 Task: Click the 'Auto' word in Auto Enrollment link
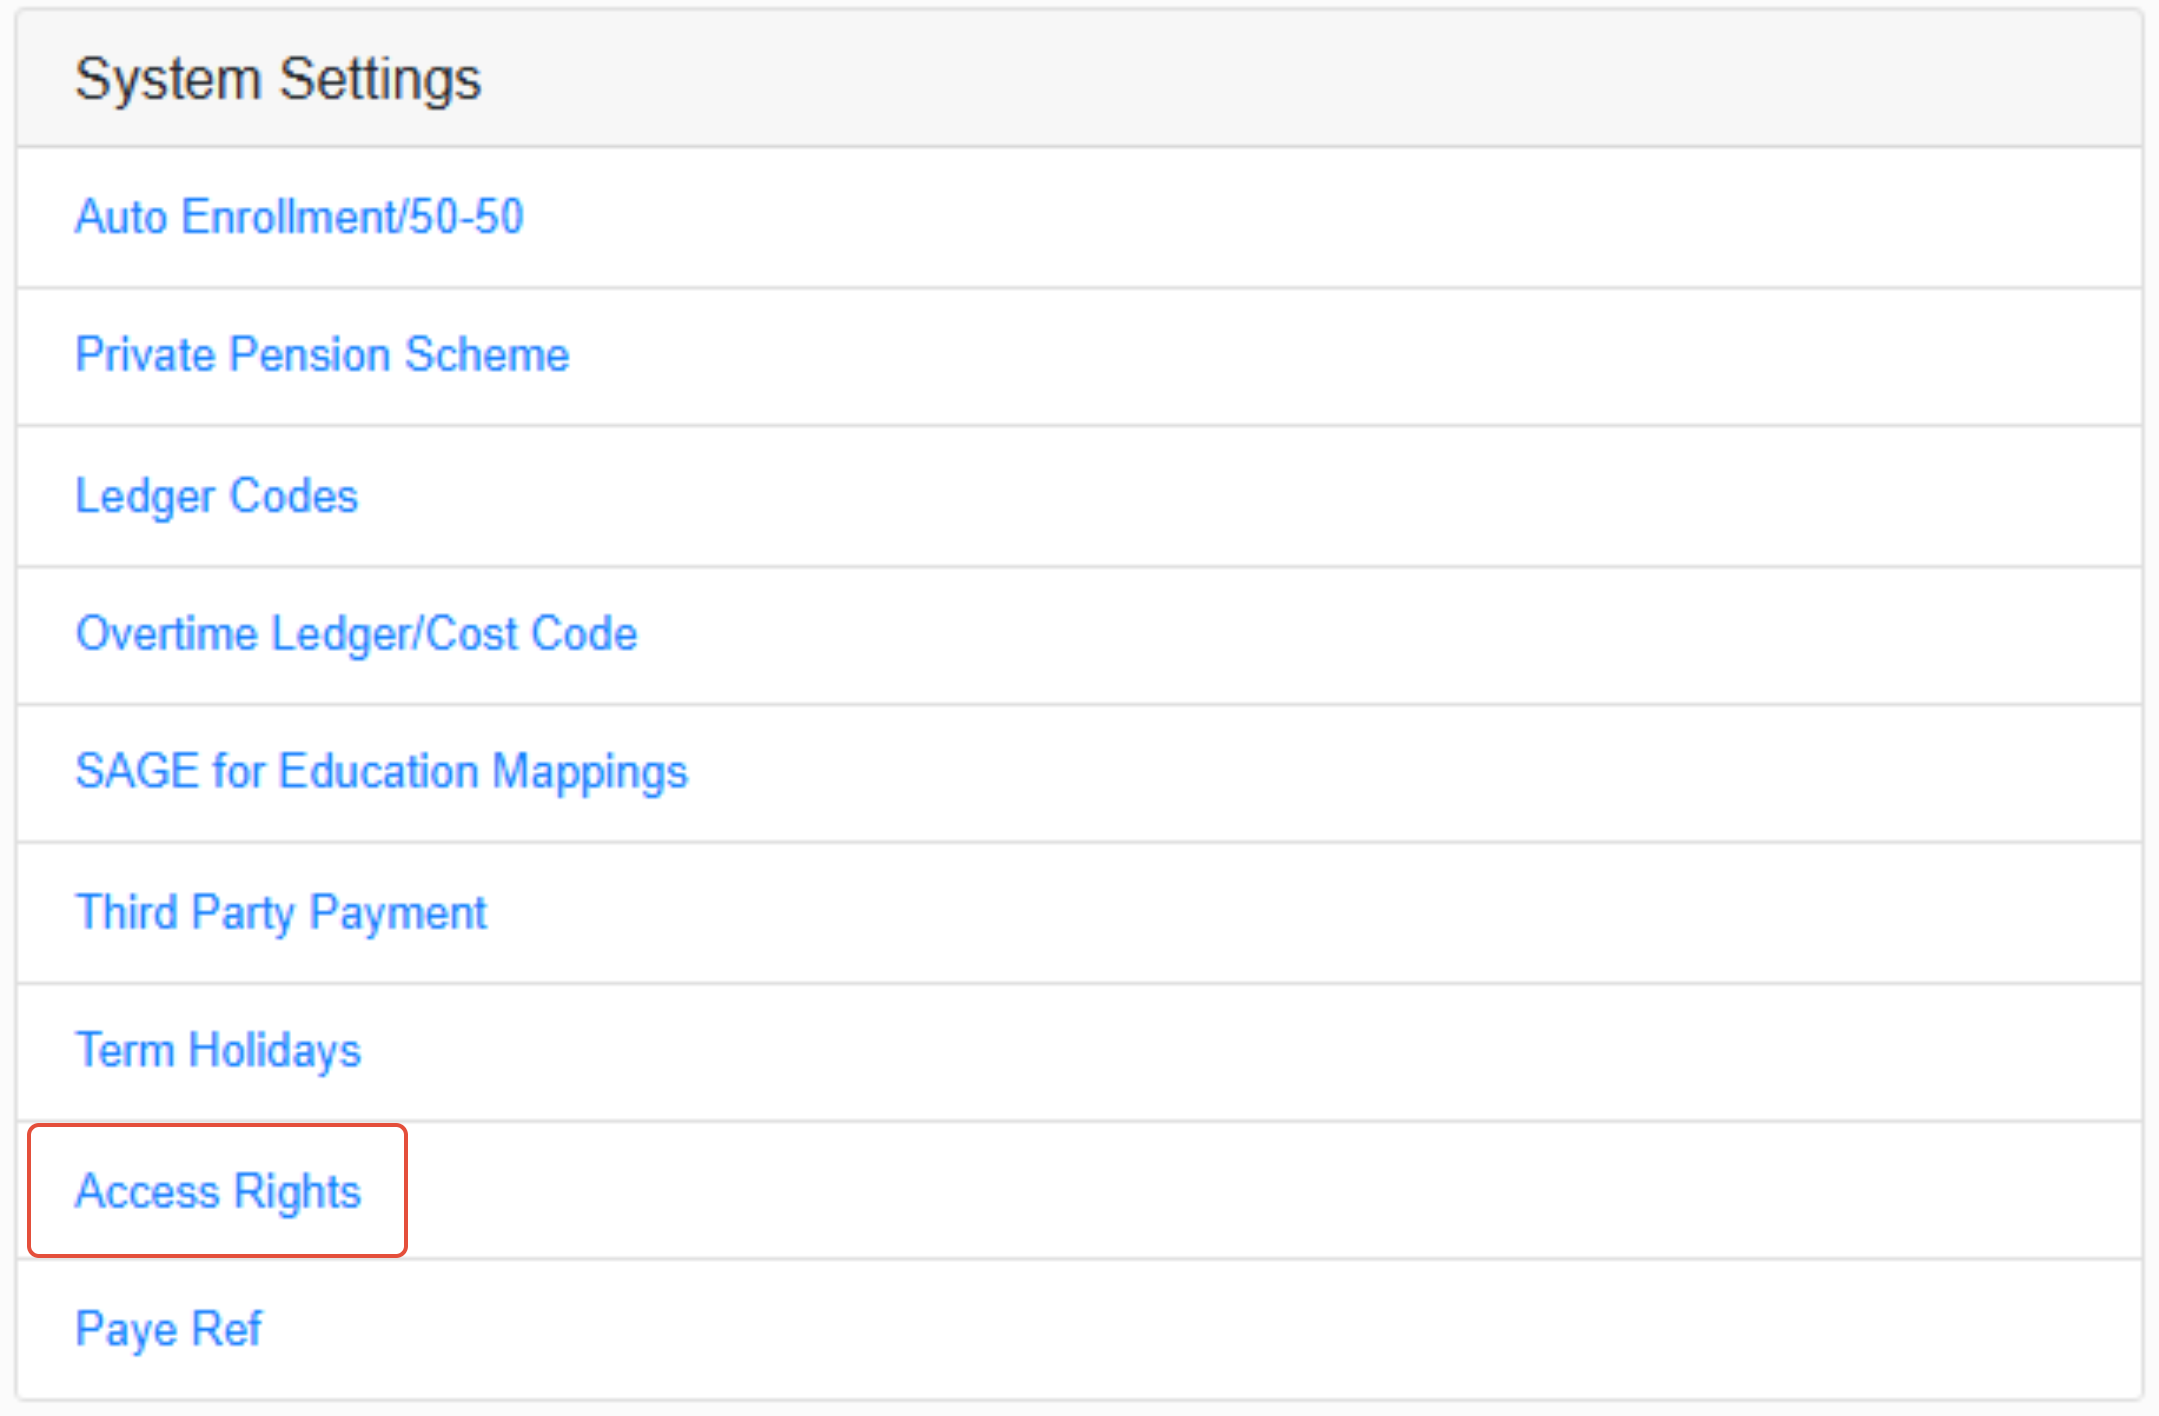click(x=121, y=217)
